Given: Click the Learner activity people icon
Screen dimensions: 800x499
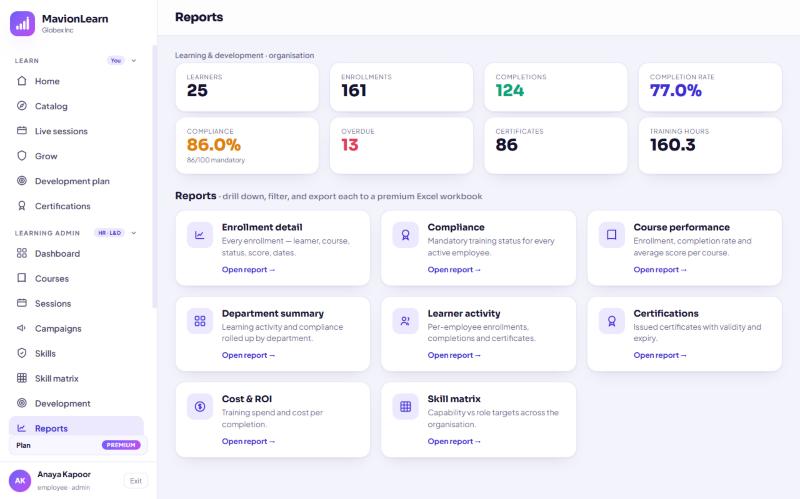Looking at the screenshot, I should (406, 321).
